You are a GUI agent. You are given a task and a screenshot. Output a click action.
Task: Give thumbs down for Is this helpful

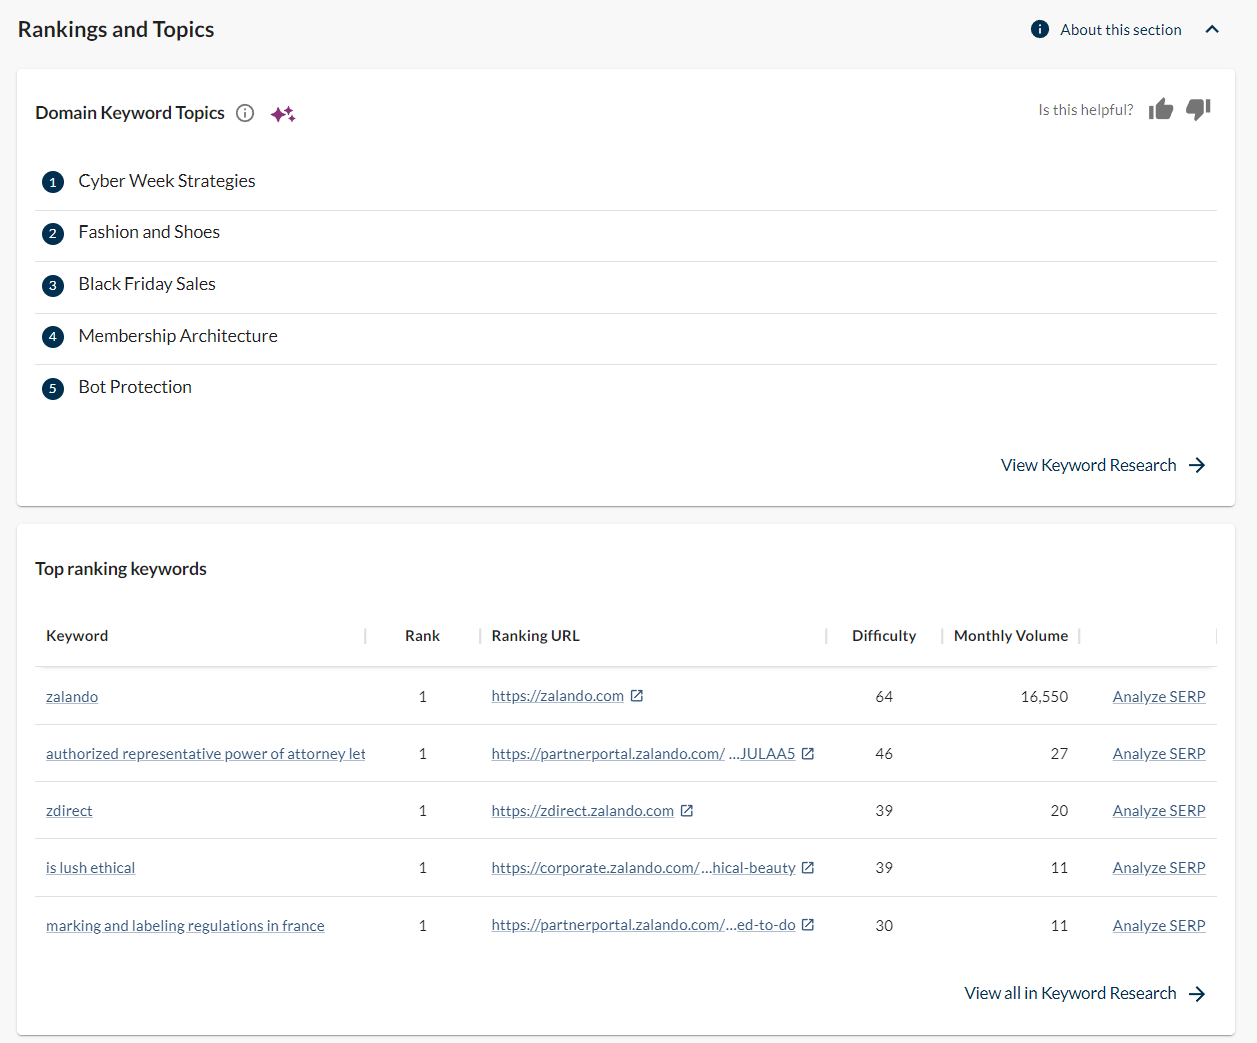point(1198,109)
